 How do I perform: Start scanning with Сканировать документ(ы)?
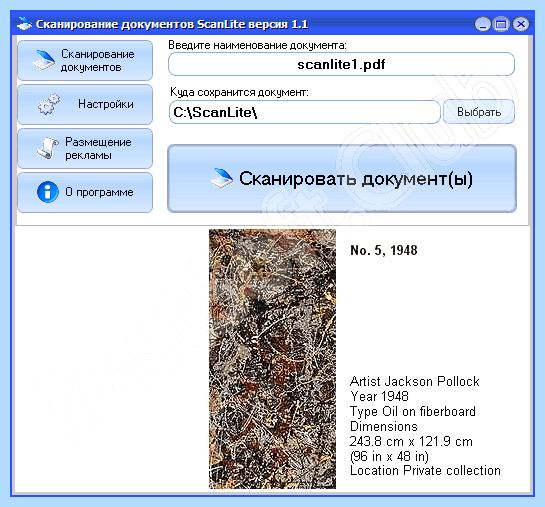click(342, 179)
